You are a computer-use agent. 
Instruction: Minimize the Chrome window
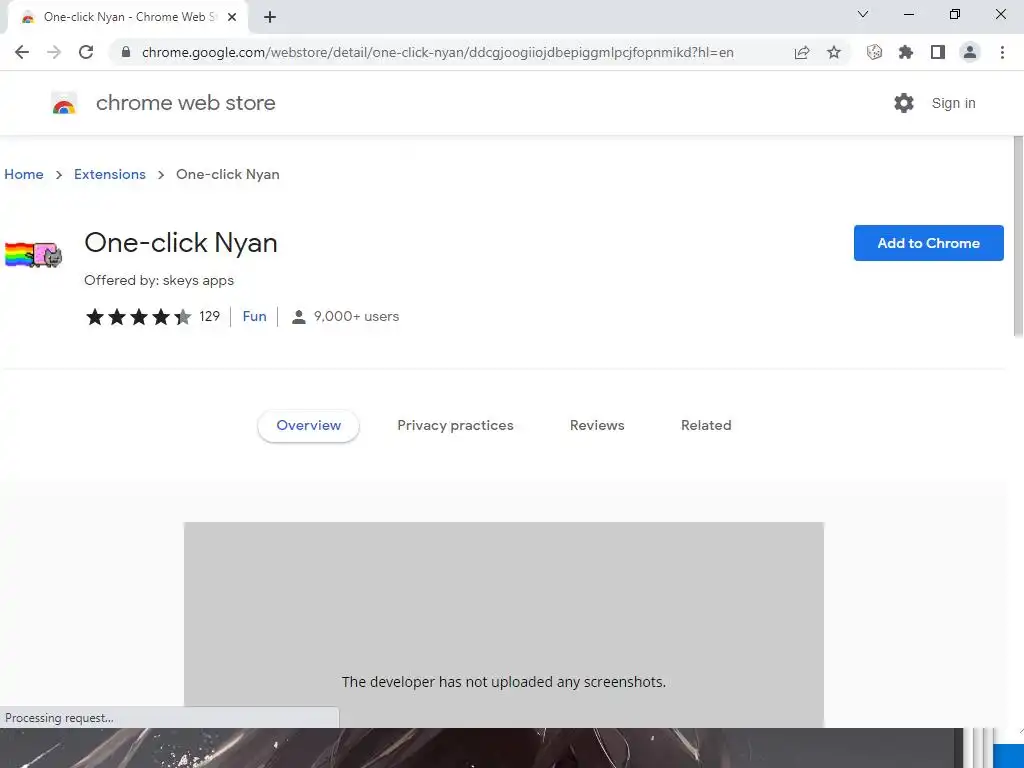(908, 14)
